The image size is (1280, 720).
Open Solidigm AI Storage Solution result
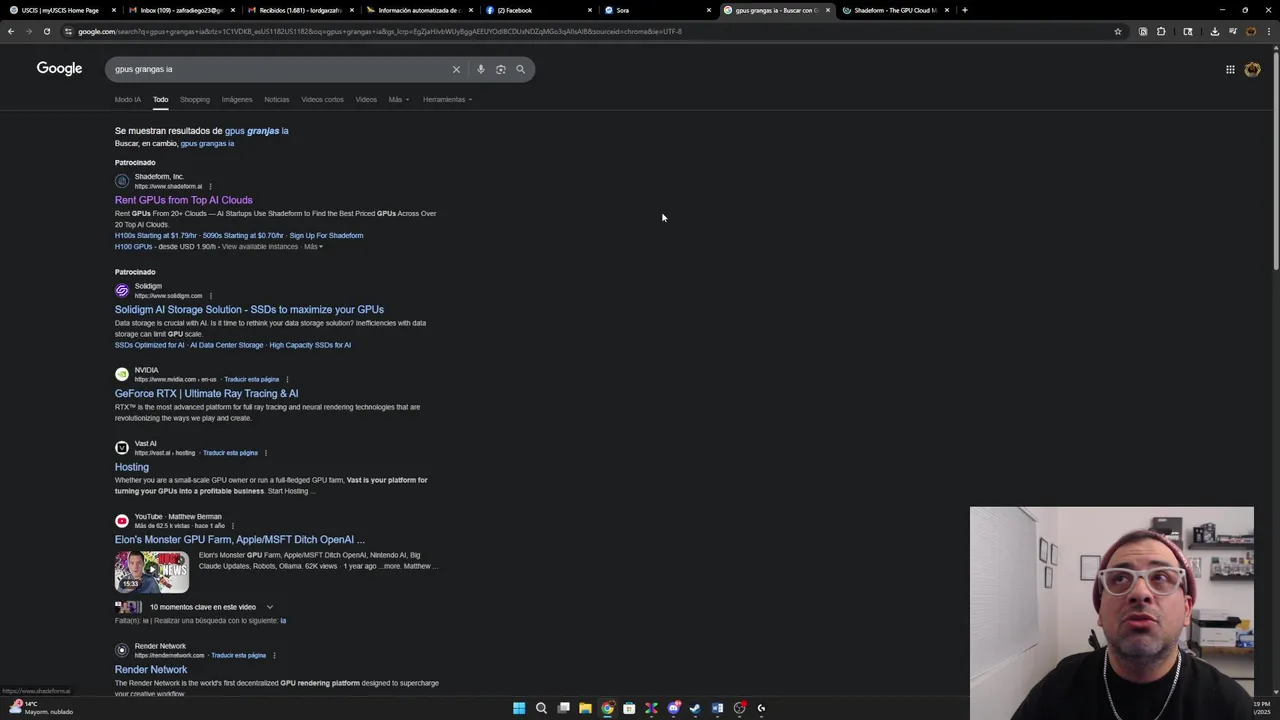249,310
